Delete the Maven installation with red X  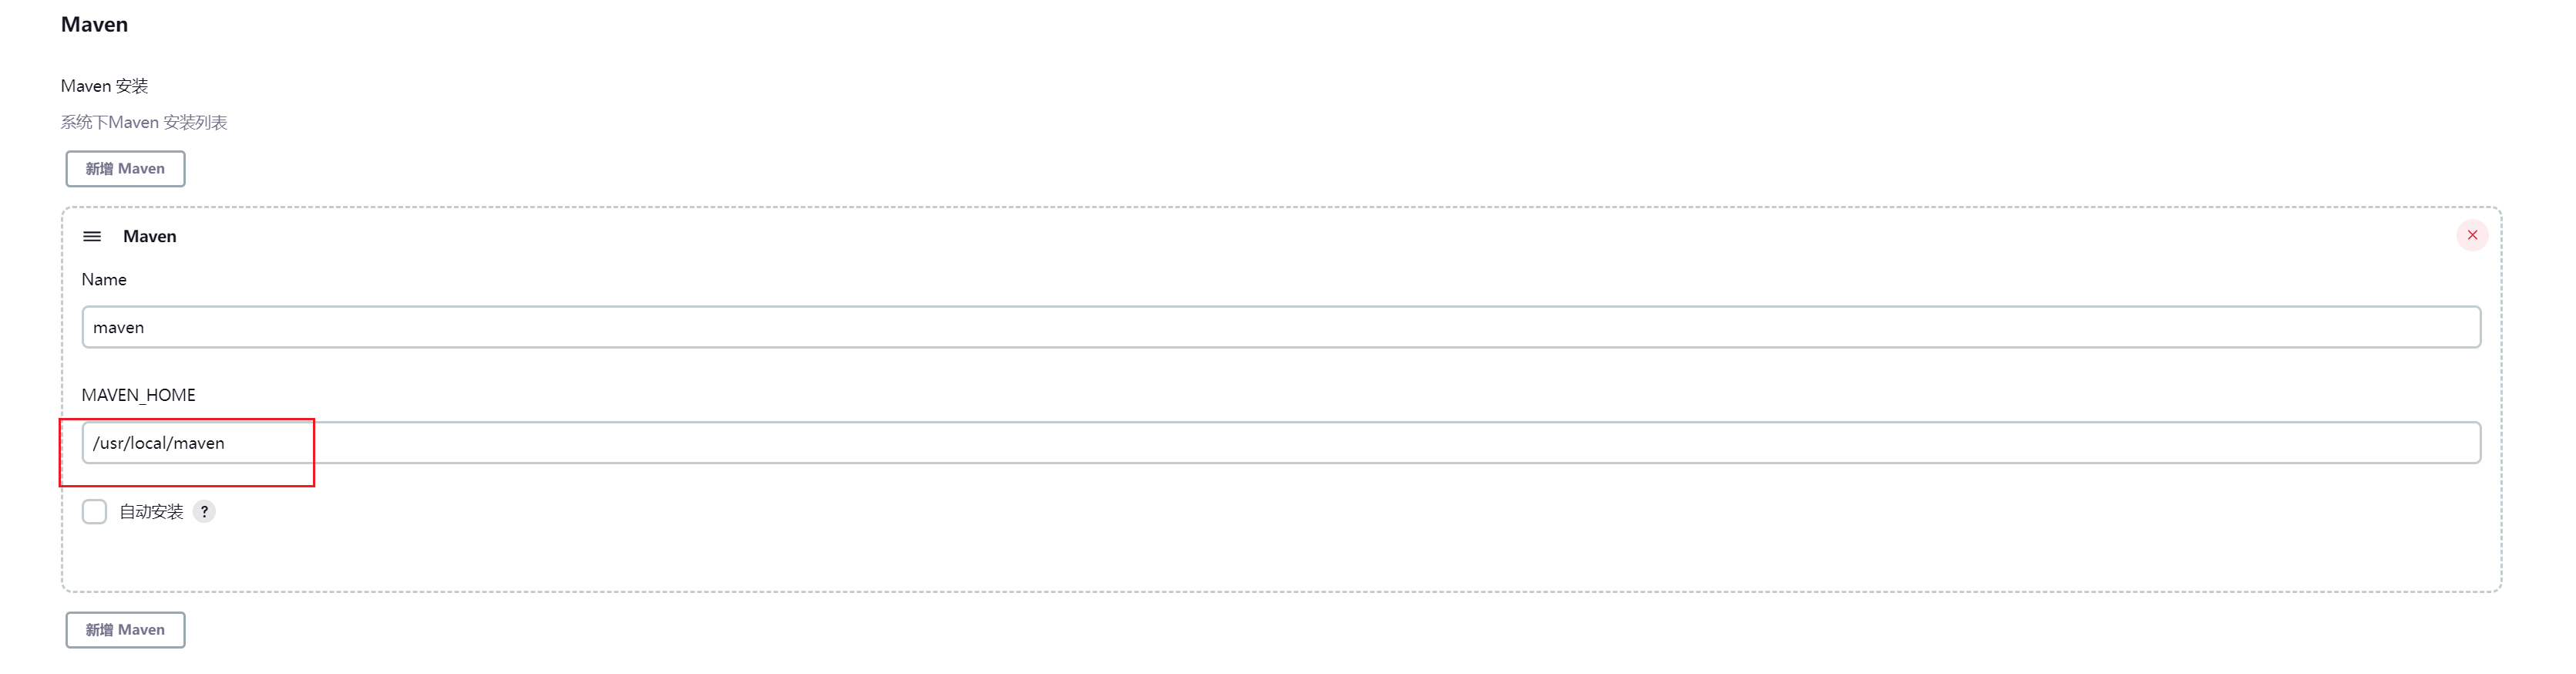pos(2472,235)
